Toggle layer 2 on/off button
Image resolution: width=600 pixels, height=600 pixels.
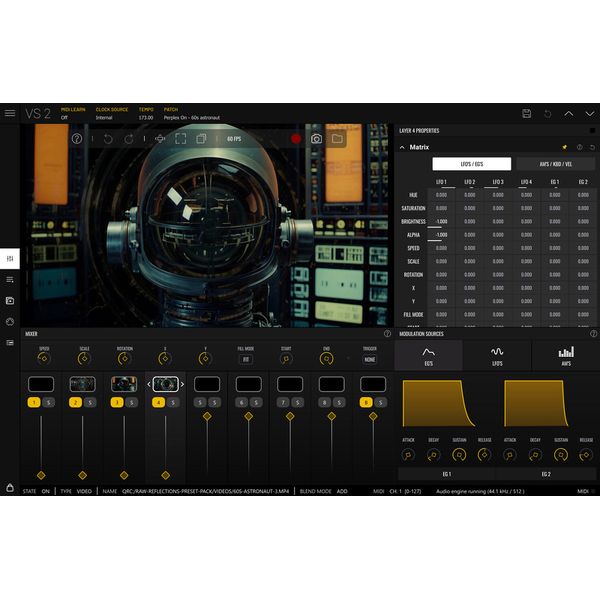(x=75, y=402)
